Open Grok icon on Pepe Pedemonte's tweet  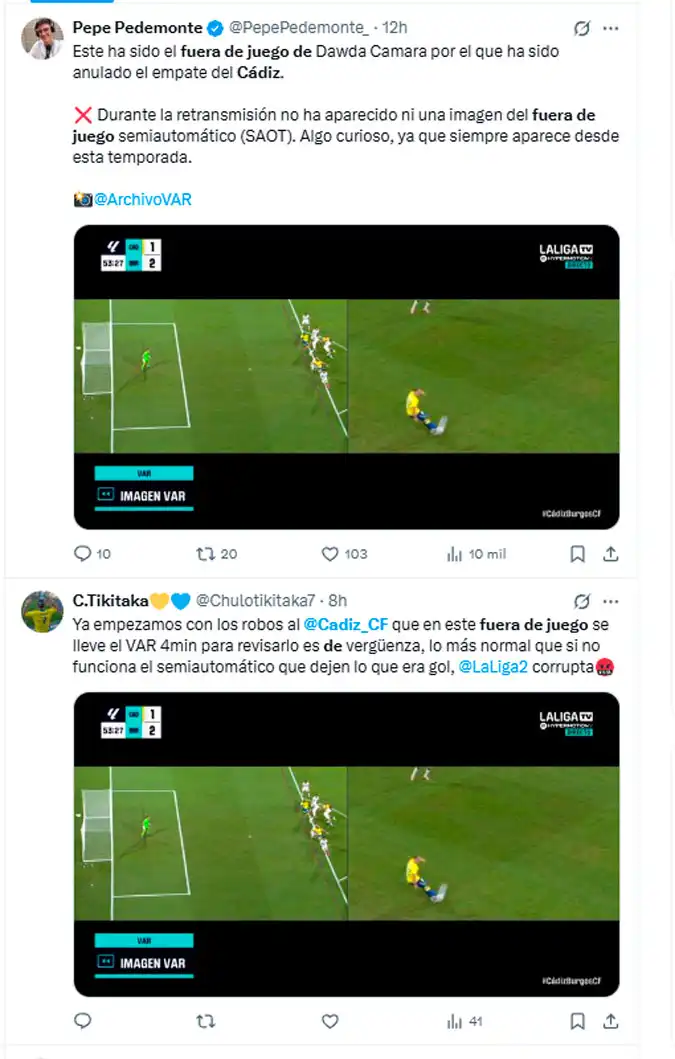(582, 28)
